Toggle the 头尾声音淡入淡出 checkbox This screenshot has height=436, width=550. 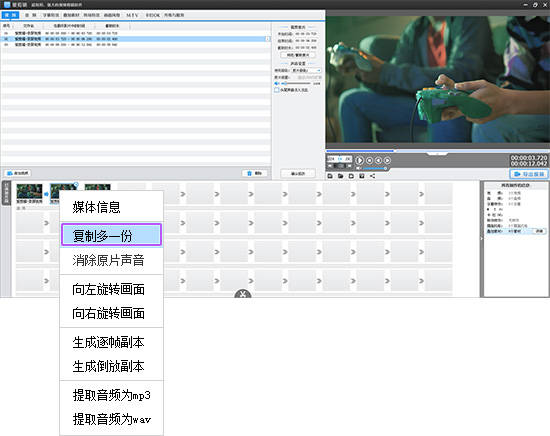277,90
